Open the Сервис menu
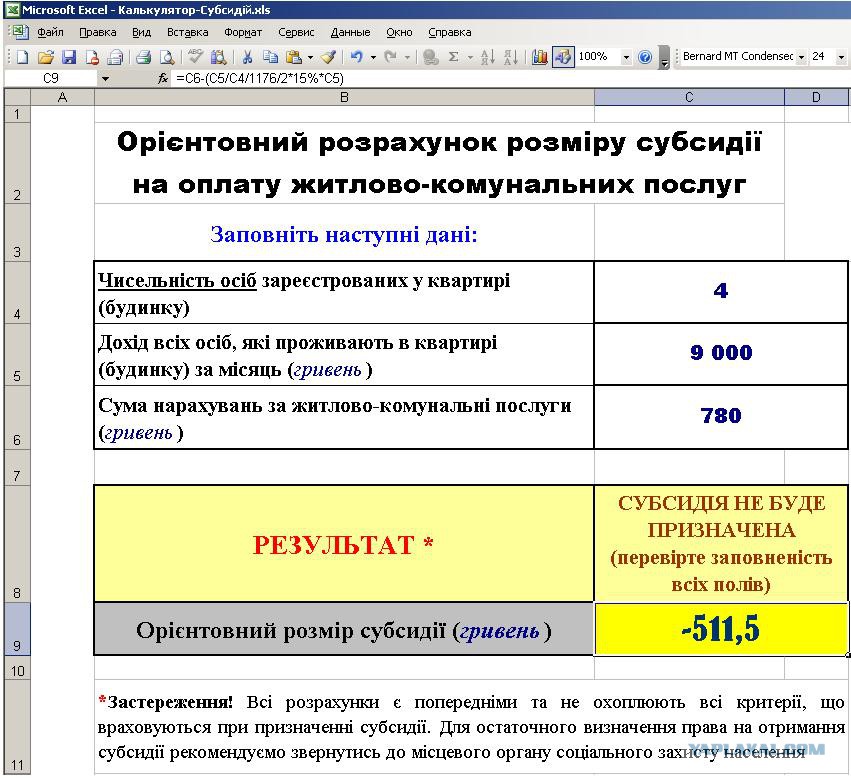 [x=296, y=33]
